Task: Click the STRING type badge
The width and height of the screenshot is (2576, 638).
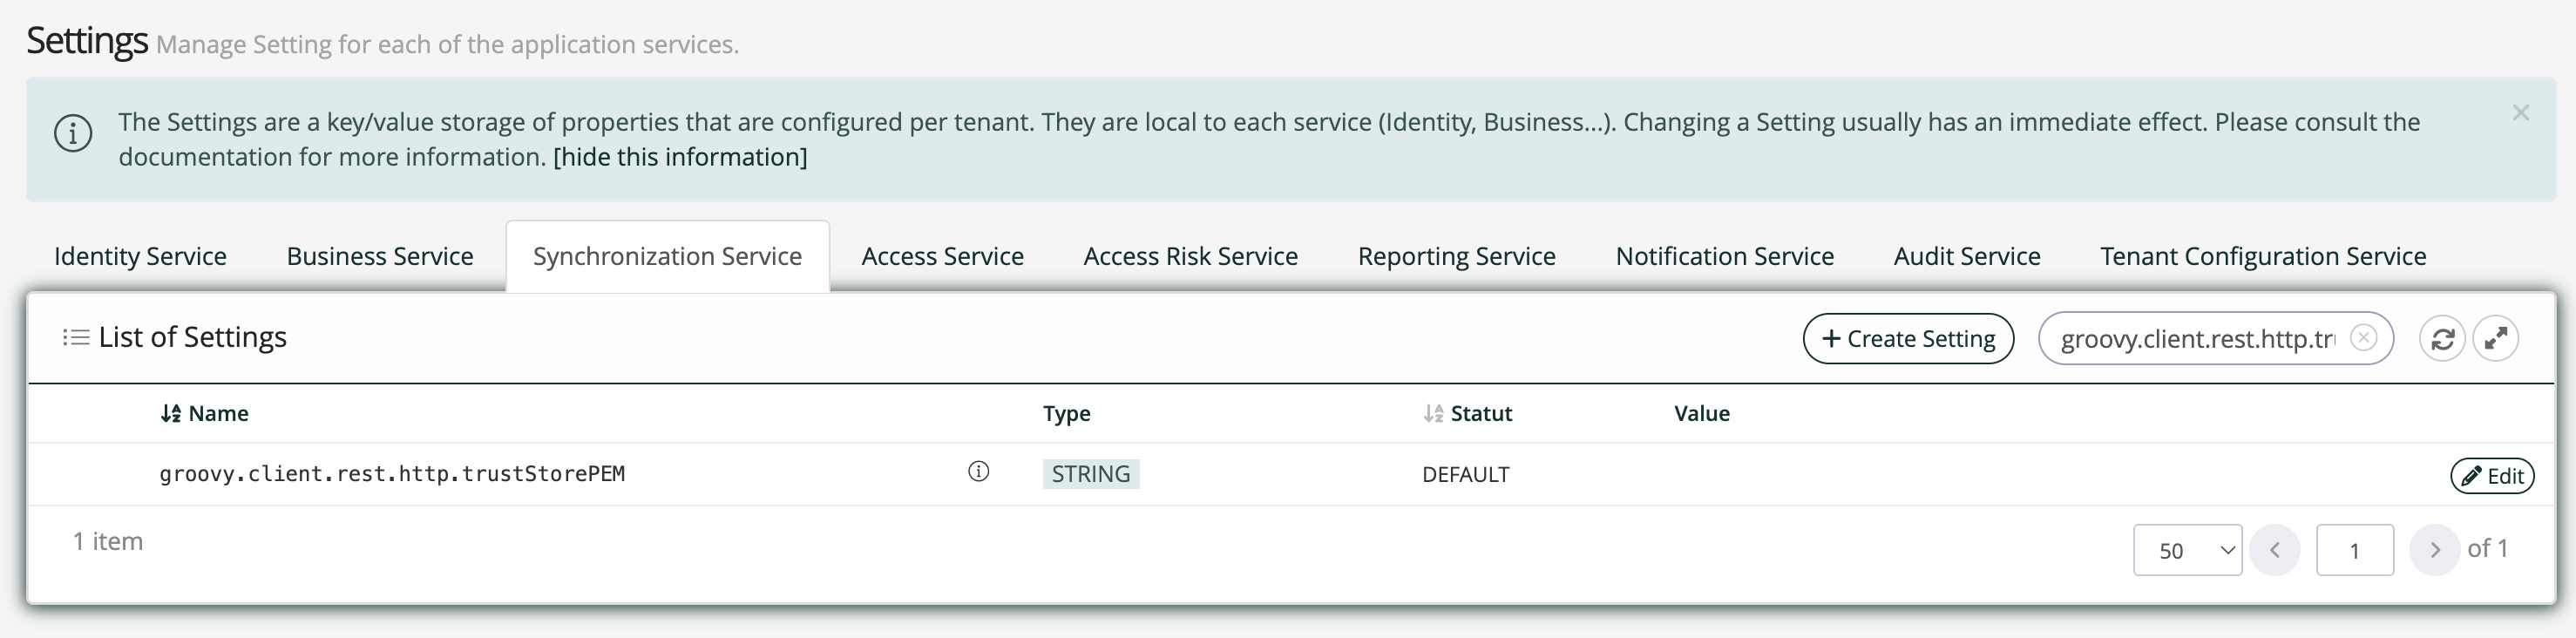Action: tap(1091, 473)
